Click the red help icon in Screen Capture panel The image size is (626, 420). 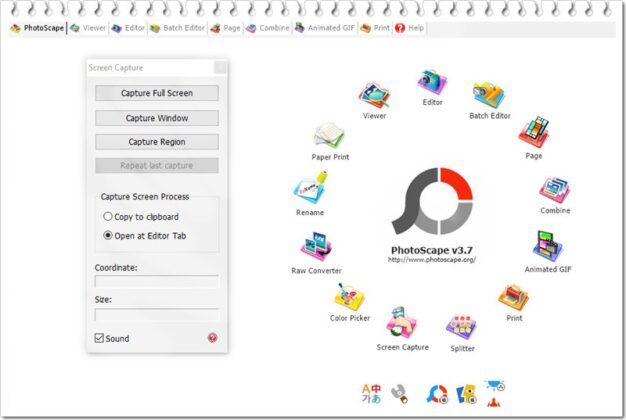212,338
